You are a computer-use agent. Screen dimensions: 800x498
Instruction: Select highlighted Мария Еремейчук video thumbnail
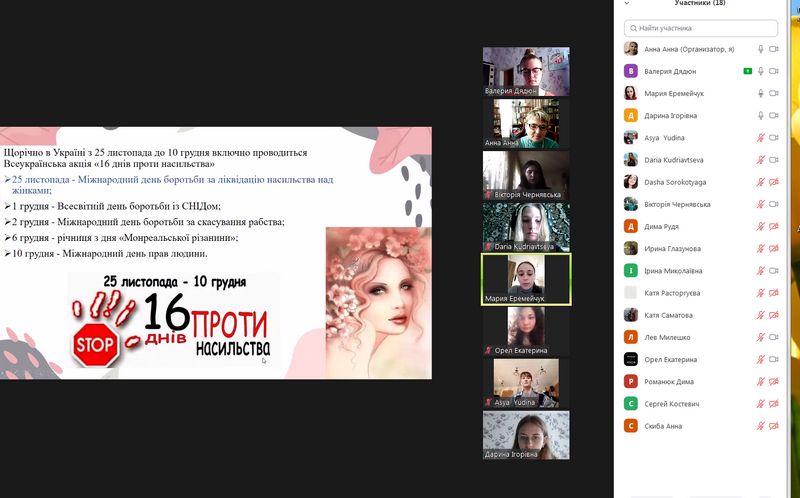[x=526, y=279]
